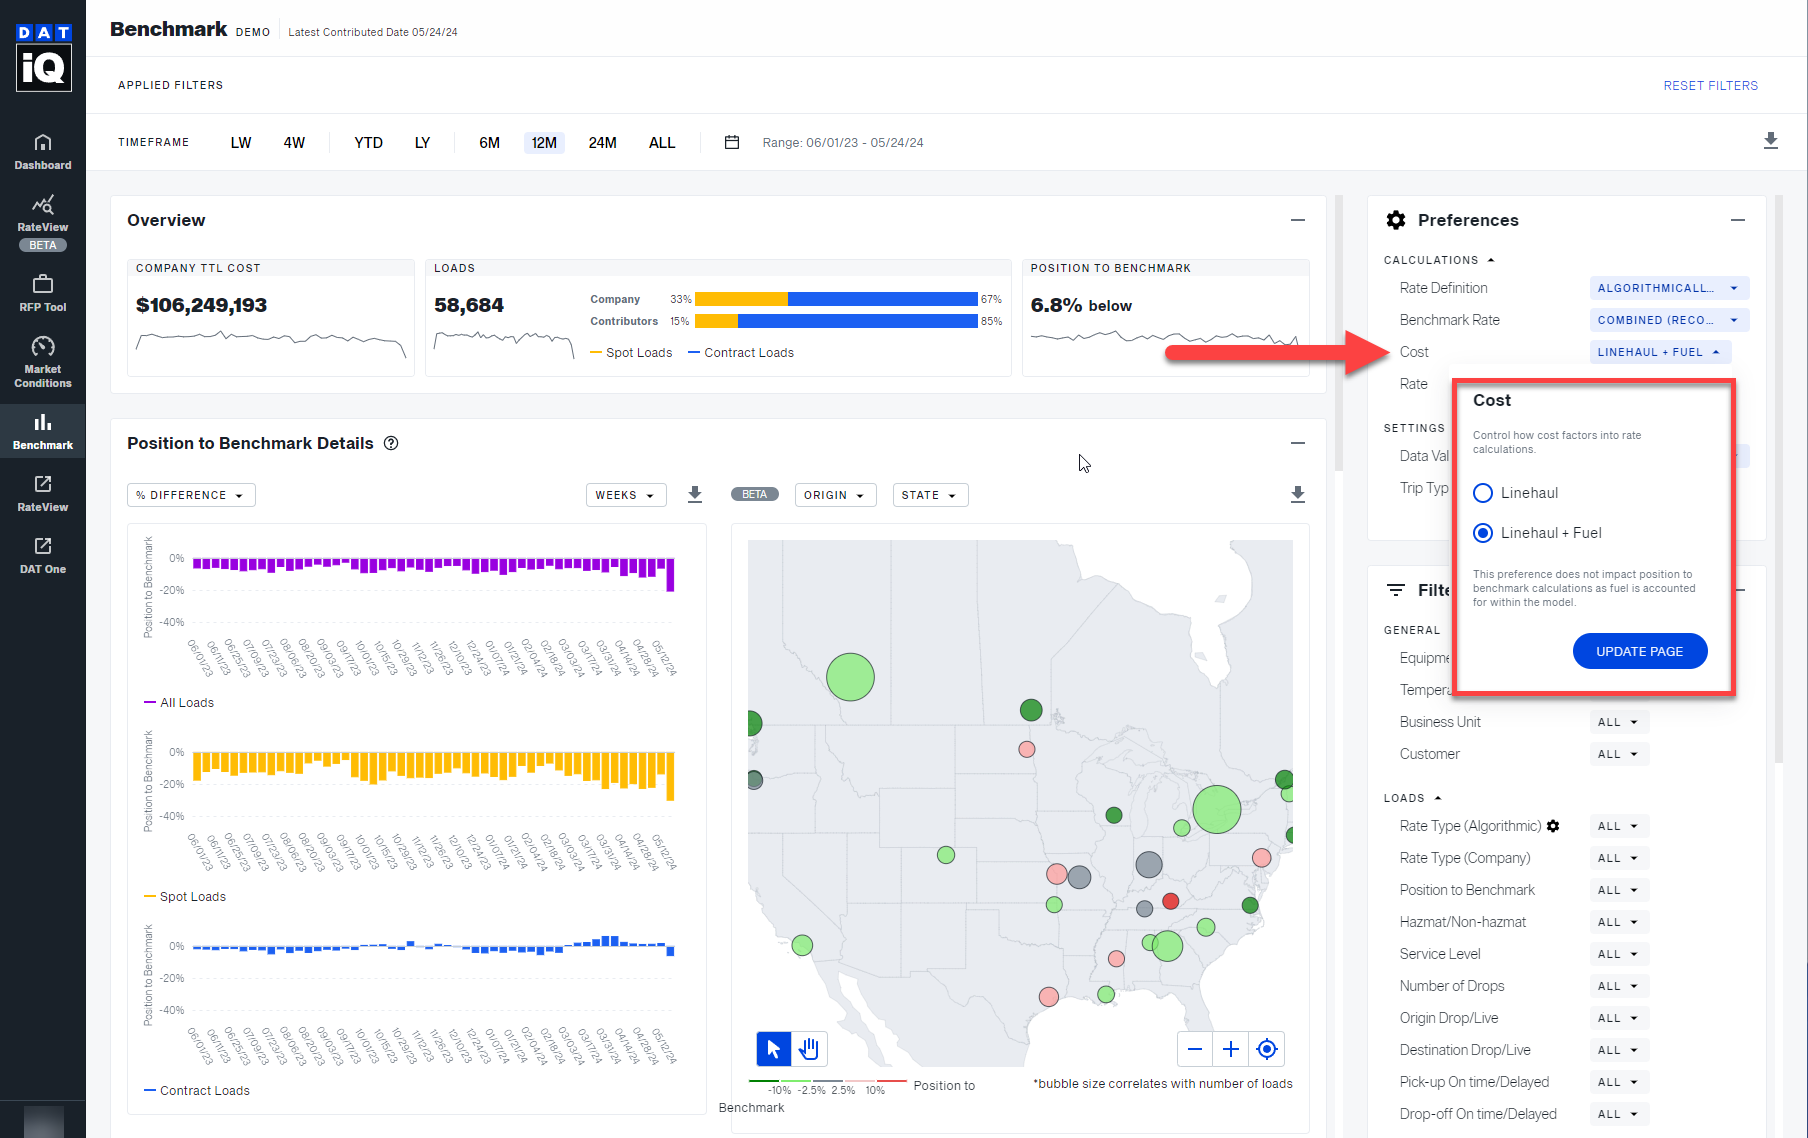Image resolution: width=1808 pixels, height=1138 pixels.
Task: Open the Customer filter dropdown
Action: point(1618,754)
